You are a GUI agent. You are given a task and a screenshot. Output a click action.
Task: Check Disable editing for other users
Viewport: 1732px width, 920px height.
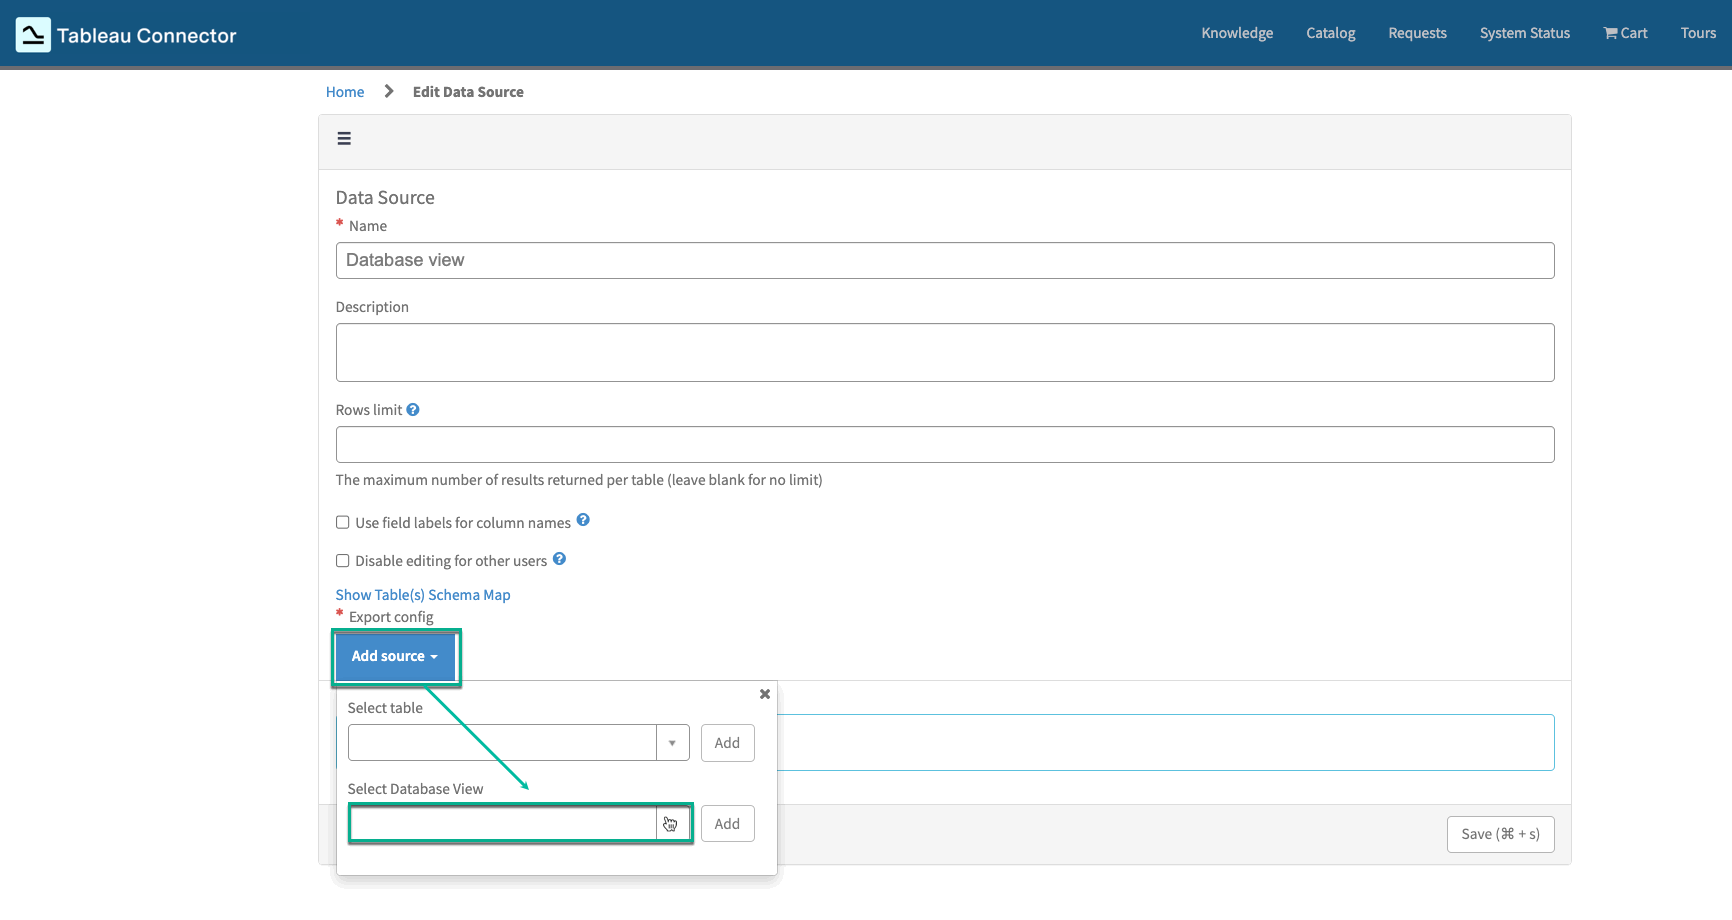pyautogui.click(x=341, y=560)
